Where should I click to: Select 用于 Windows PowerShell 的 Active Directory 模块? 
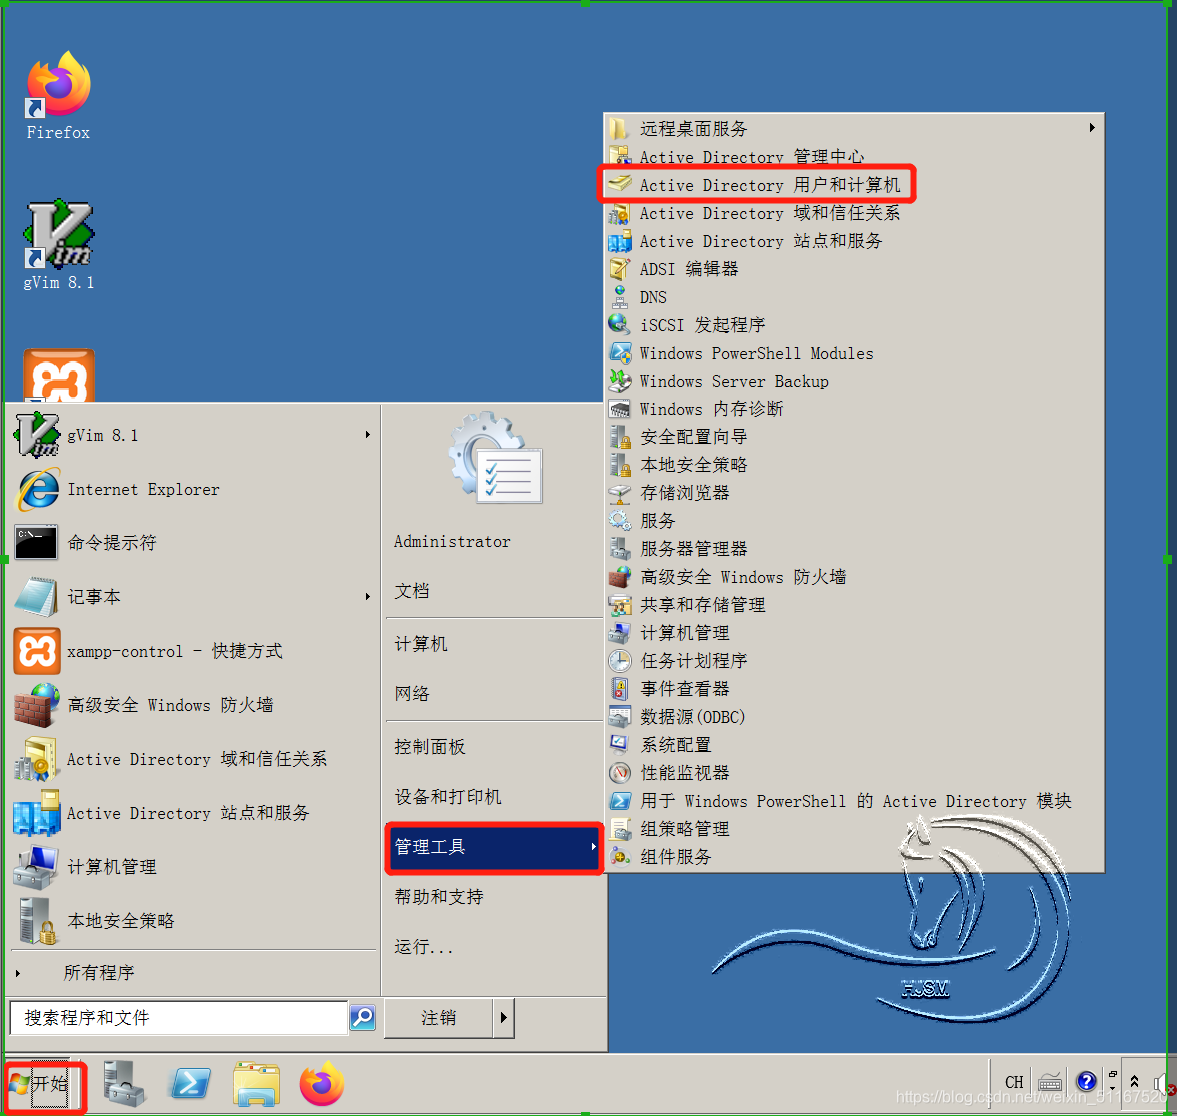pos(855,801)
